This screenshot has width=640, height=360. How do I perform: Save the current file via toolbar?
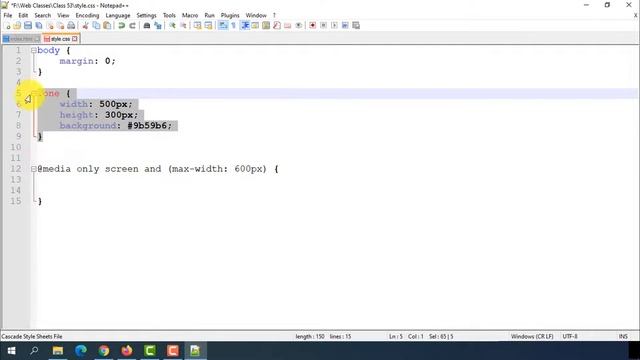coord(28,26)
